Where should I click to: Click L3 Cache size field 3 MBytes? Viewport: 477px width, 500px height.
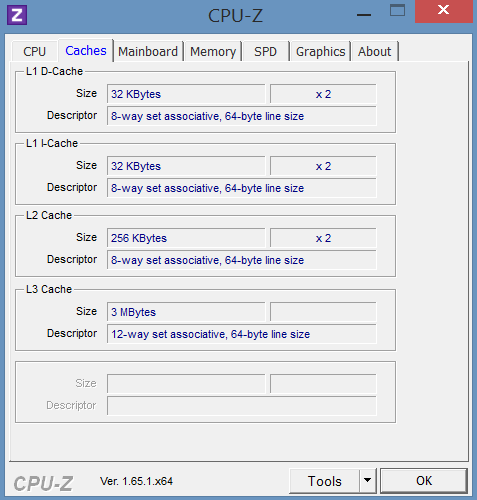186,312
